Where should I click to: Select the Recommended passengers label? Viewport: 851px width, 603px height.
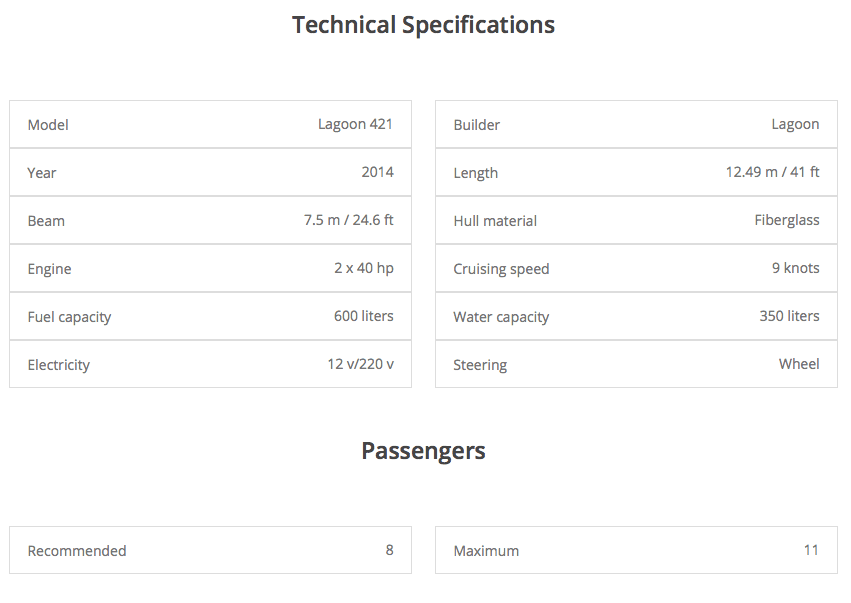click(77, 551)
